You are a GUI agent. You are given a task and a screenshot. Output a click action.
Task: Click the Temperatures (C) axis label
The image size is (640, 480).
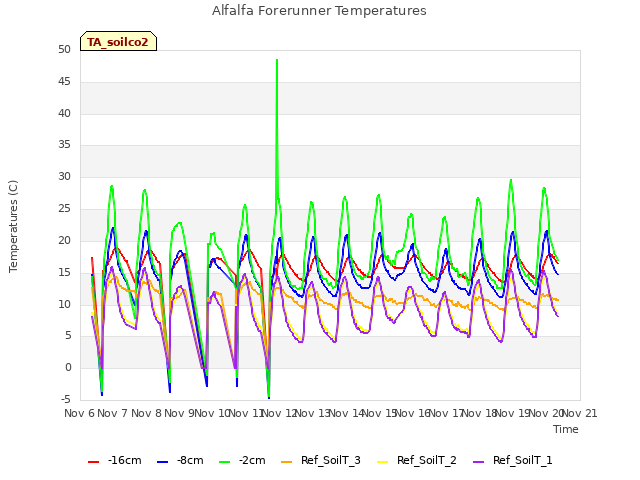tap(13, 226)
